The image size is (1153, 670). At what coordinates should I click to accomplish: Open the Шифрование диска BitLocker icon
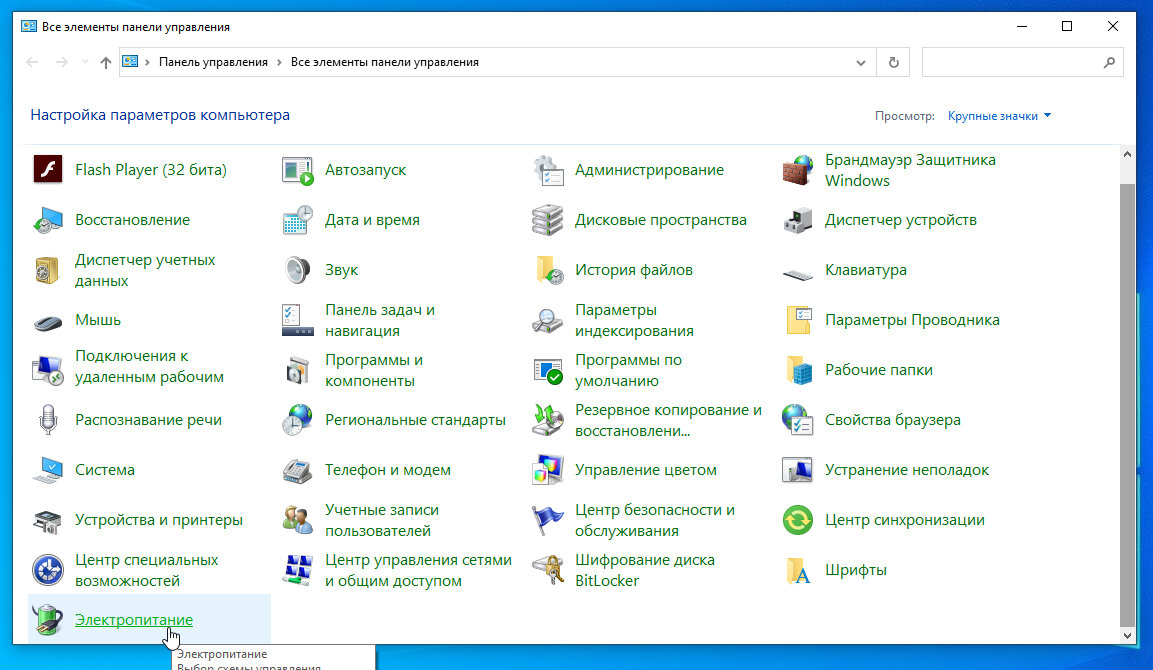tap(548, 570)
